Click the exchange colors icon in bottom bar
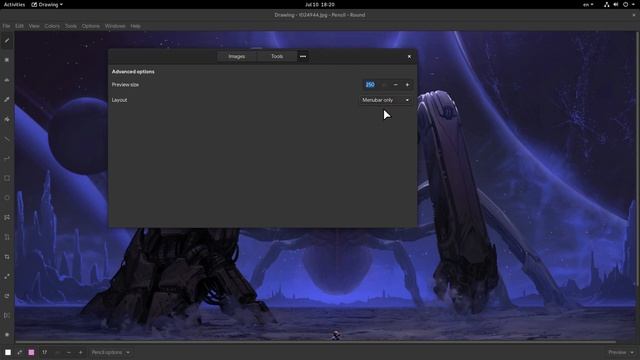Viewport: 640px width, 360px height. (x=20, y=352)
